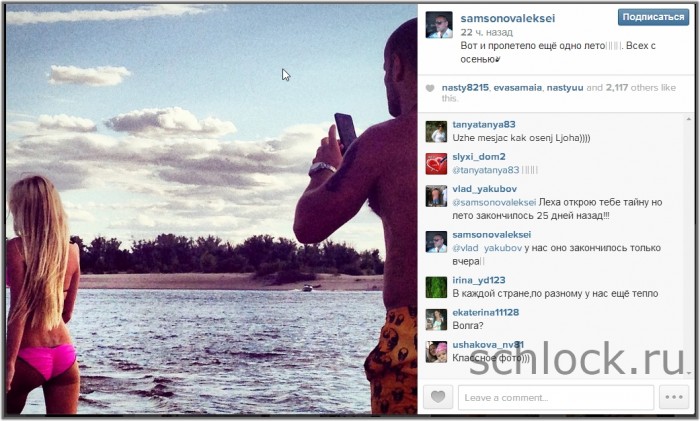Open ushakova_nv81 commenter username
The height and width of the screenshot is (421, 700).
click(x=488, y=345)
